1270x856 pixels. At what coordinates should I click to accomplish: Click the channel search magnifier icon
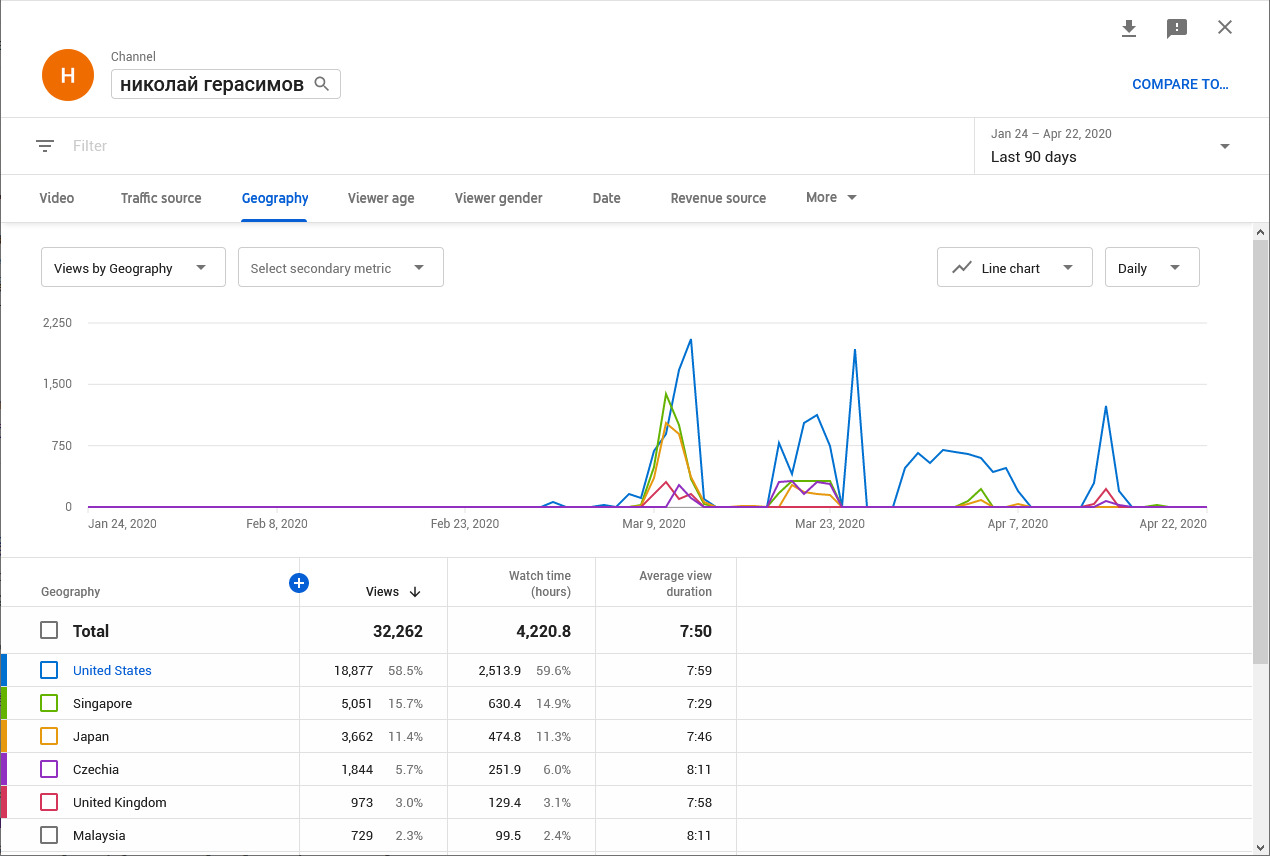pyautogui.click(x=322, y=84)
